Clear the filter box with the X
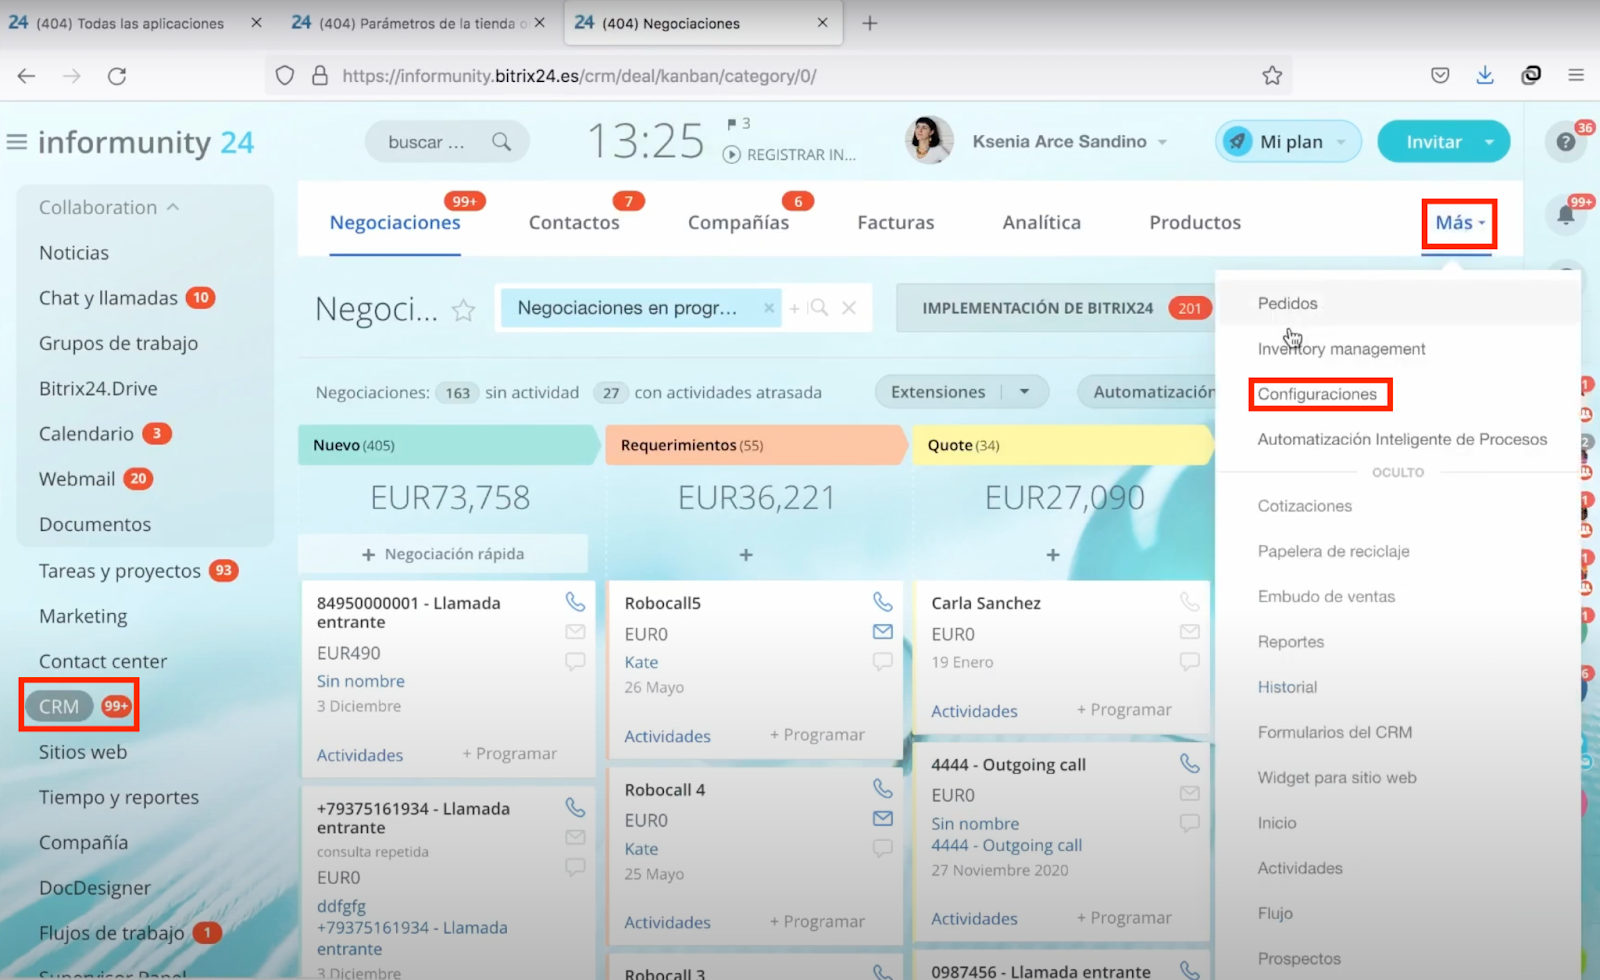This screenshot has height=980, width=1600. click(x=849, y=308)
